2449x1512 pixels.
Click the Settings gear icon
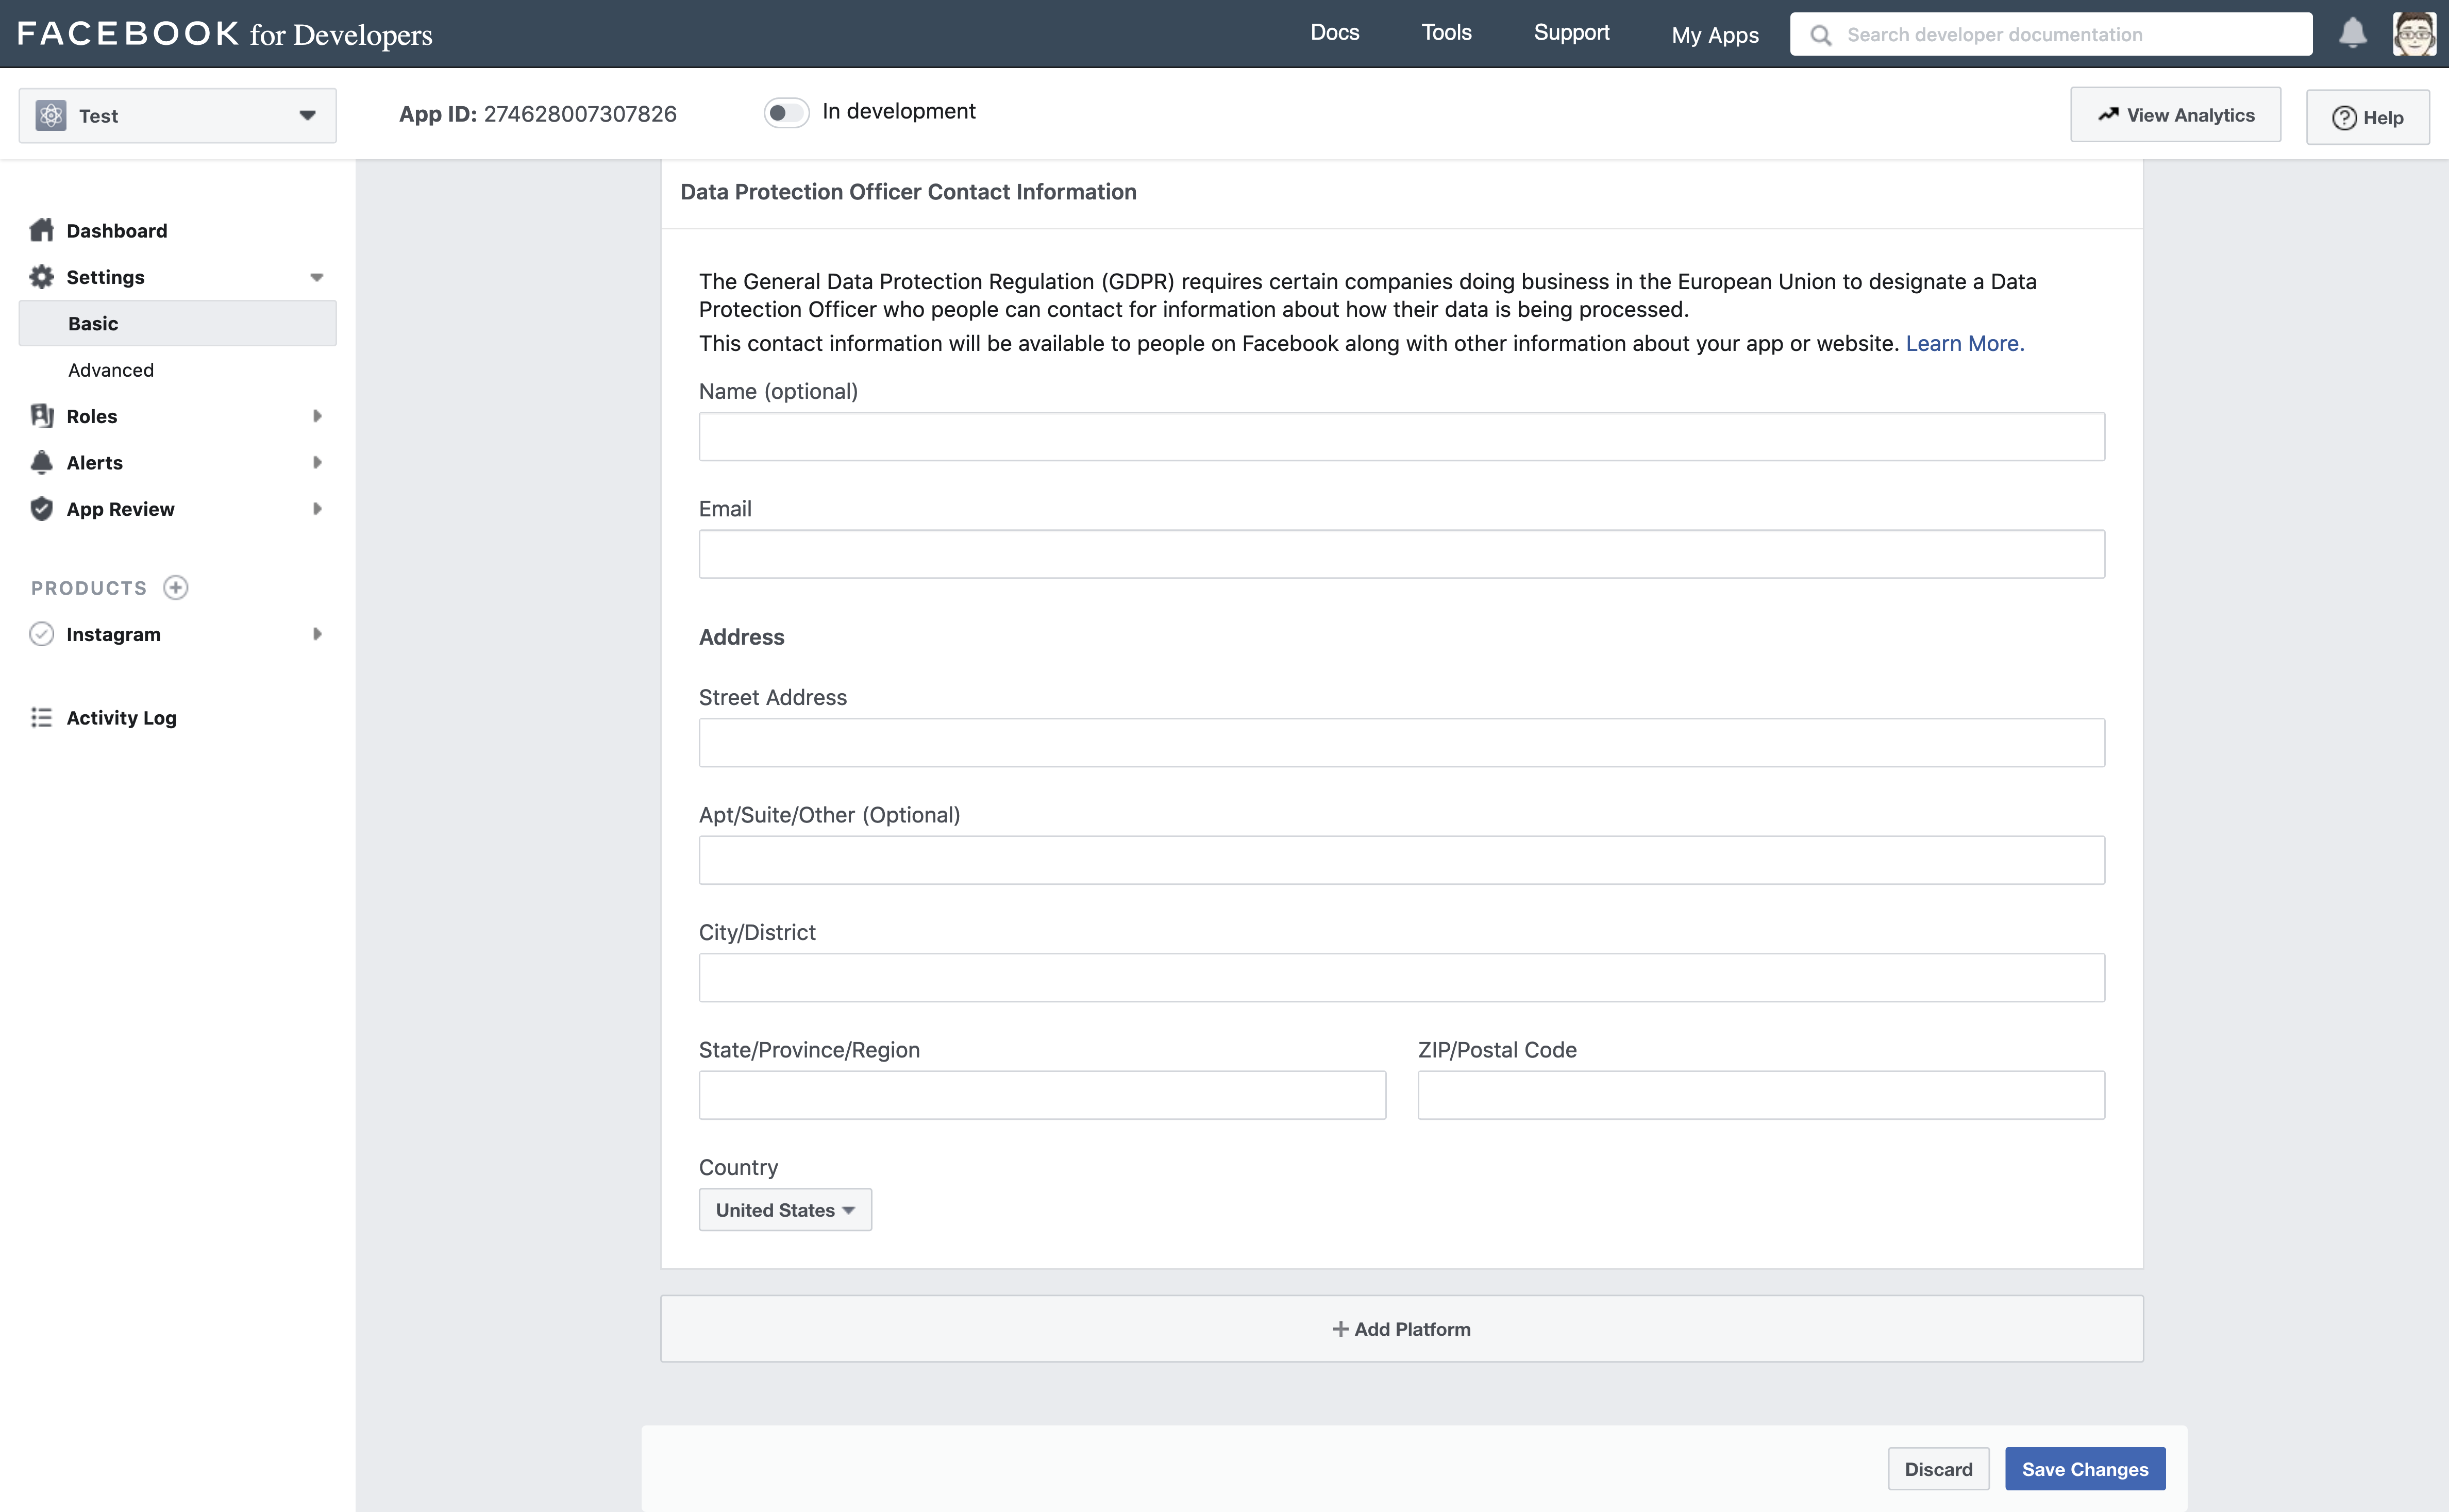41,277
